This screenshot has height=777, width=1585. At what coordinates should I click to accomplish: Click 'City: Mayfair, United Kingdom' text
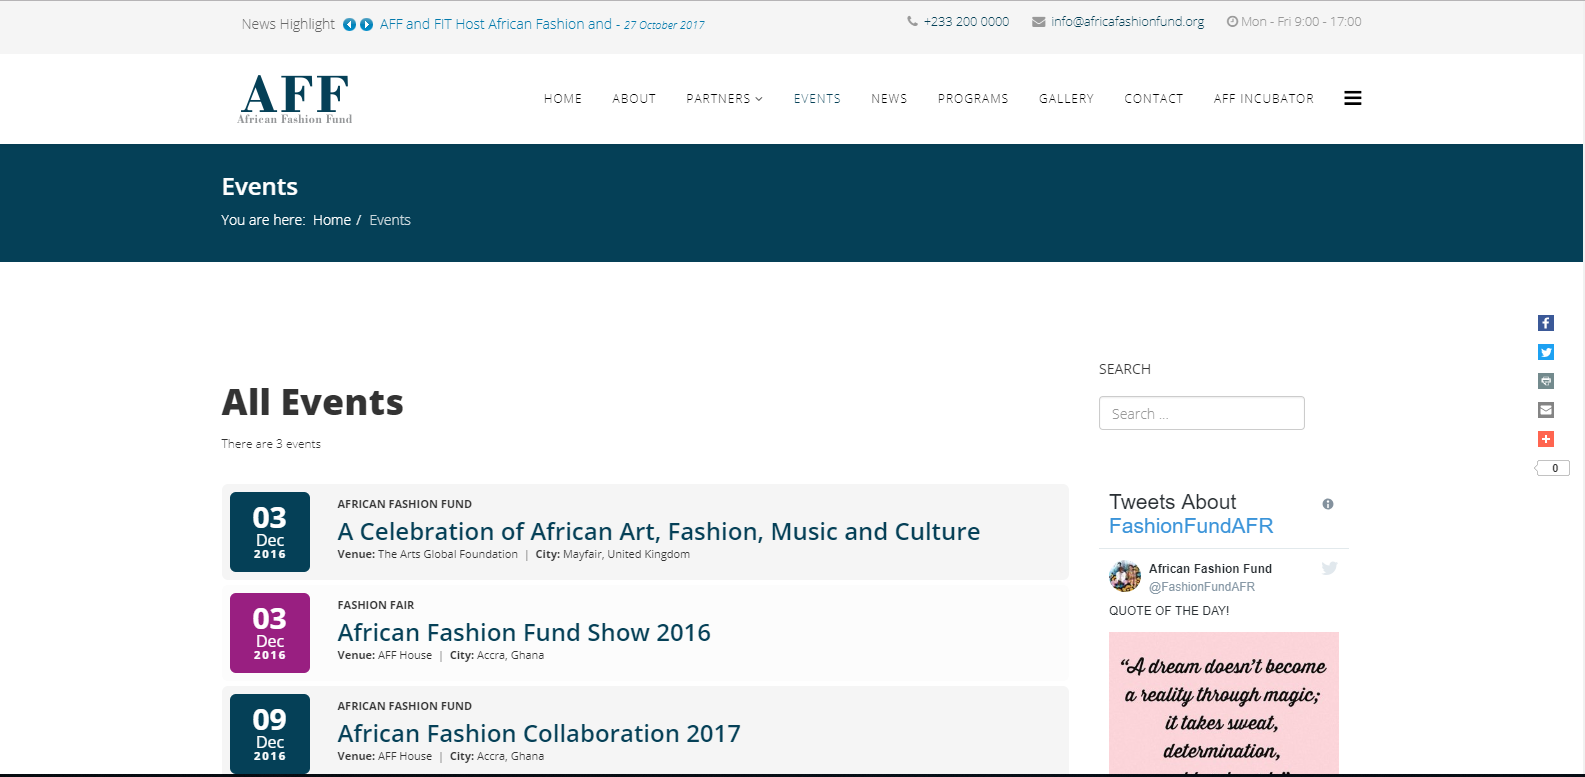point(613,554)
